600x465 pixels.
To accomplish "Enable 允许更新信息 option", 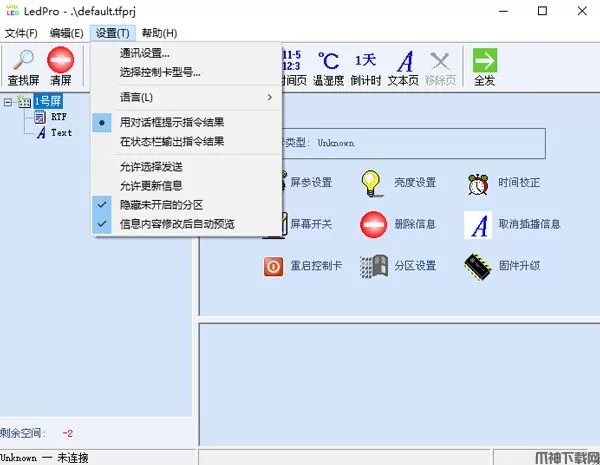I will click(187, 186).
